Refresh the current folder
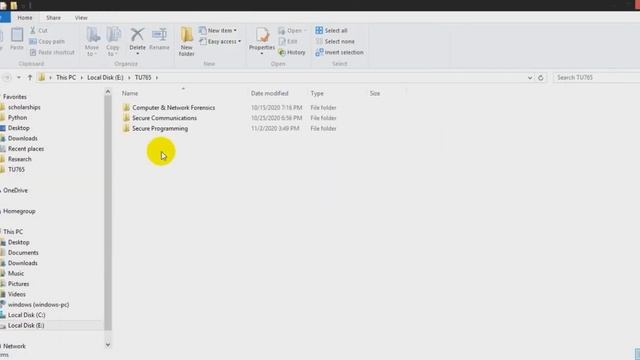Image resolution: width=640 pixels, height=360 pixels. pos(541,78)
